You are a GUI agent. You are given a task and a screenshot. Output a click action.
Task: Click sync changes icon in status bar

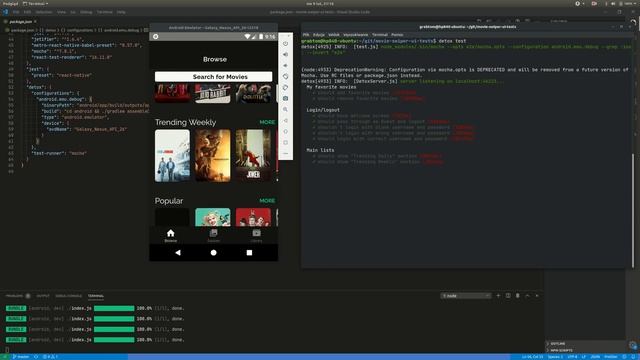coord(36,357)
